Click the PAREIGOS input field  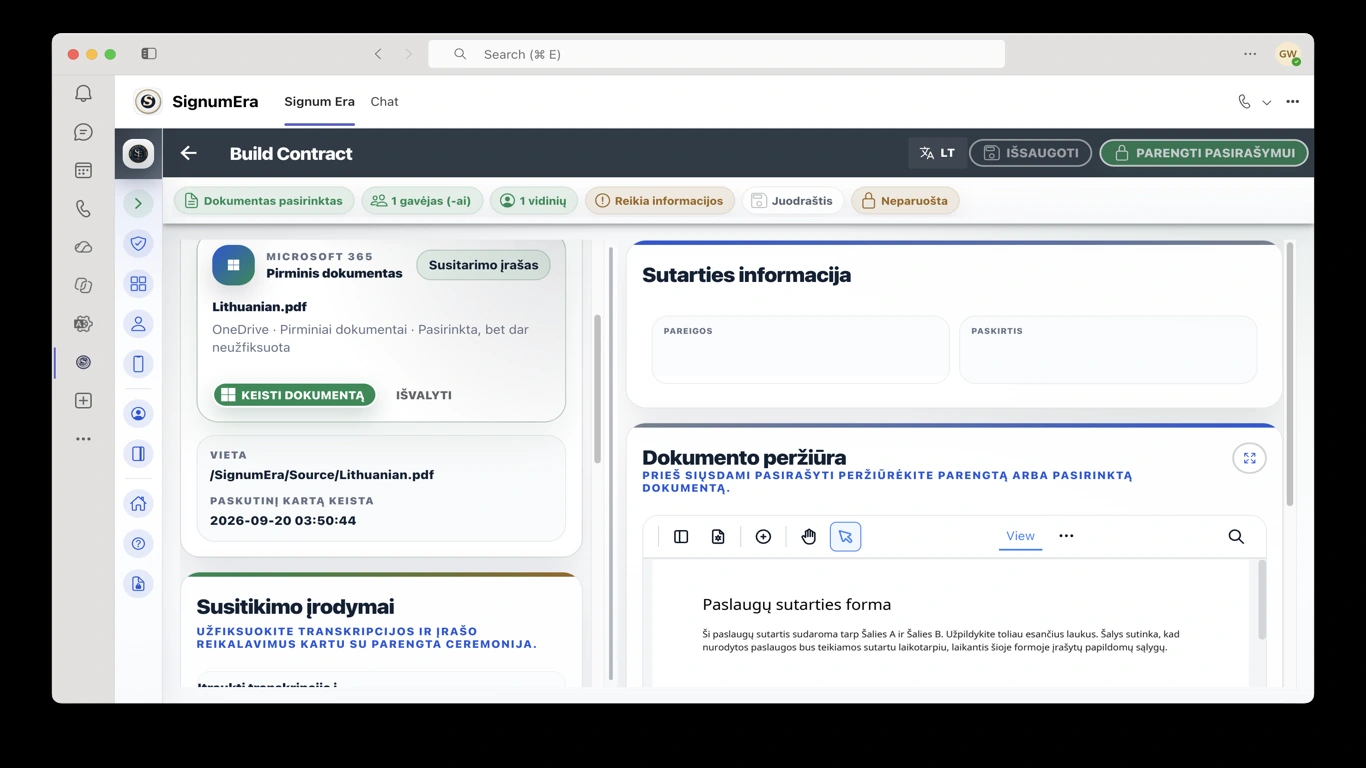point(800,349)
